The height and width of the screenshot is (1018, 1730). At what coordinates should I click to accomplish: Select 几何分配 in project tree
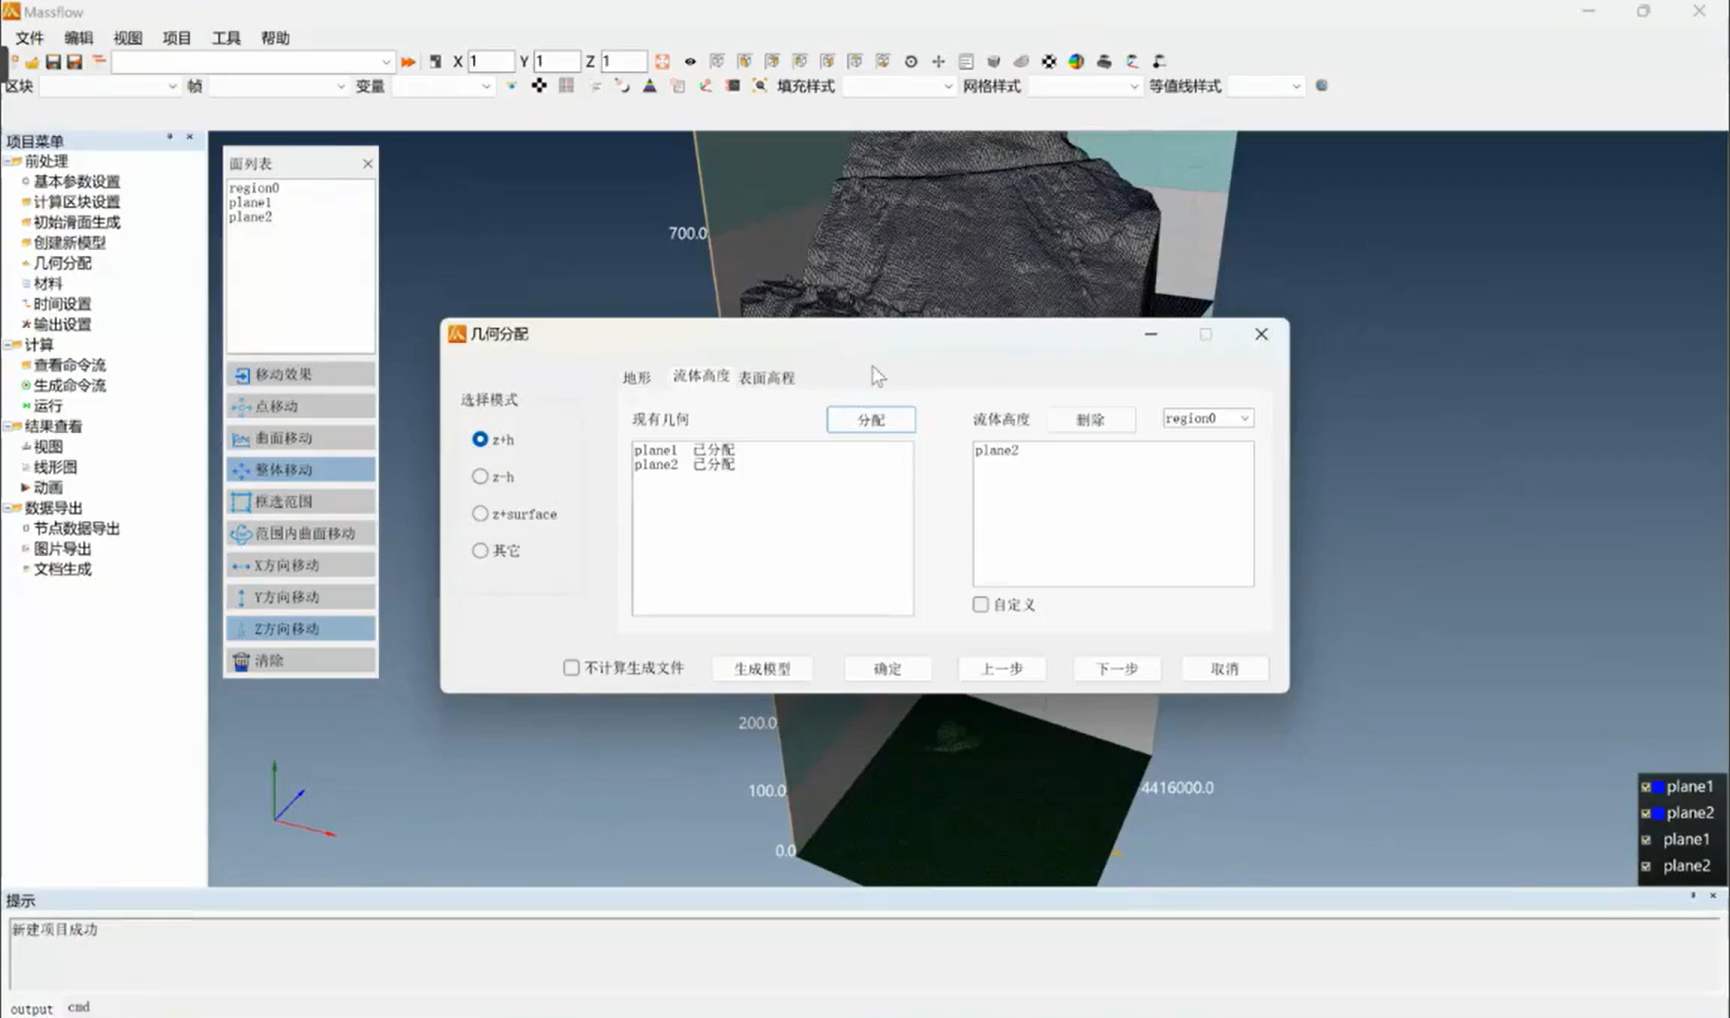(x=63, y=263)
